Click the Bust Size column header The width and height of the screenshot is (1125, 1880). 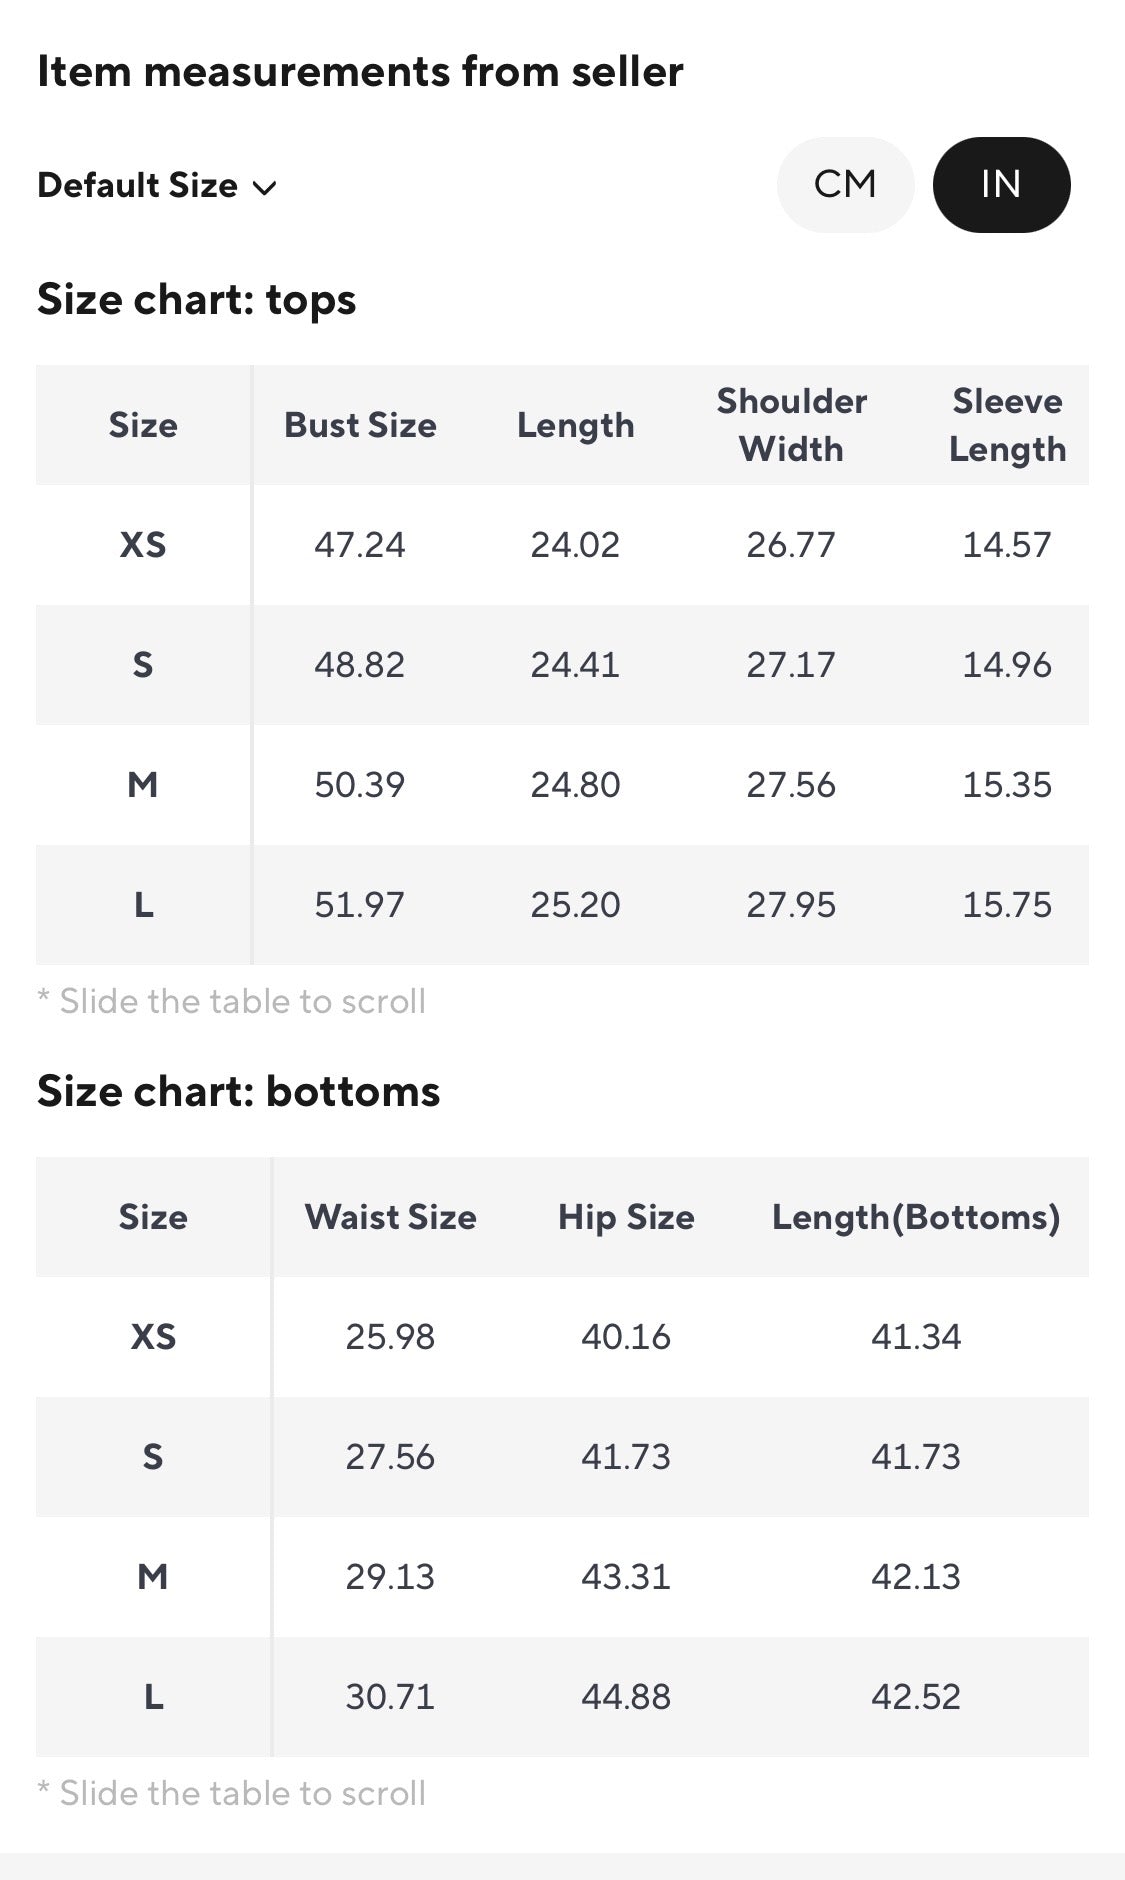360,425
